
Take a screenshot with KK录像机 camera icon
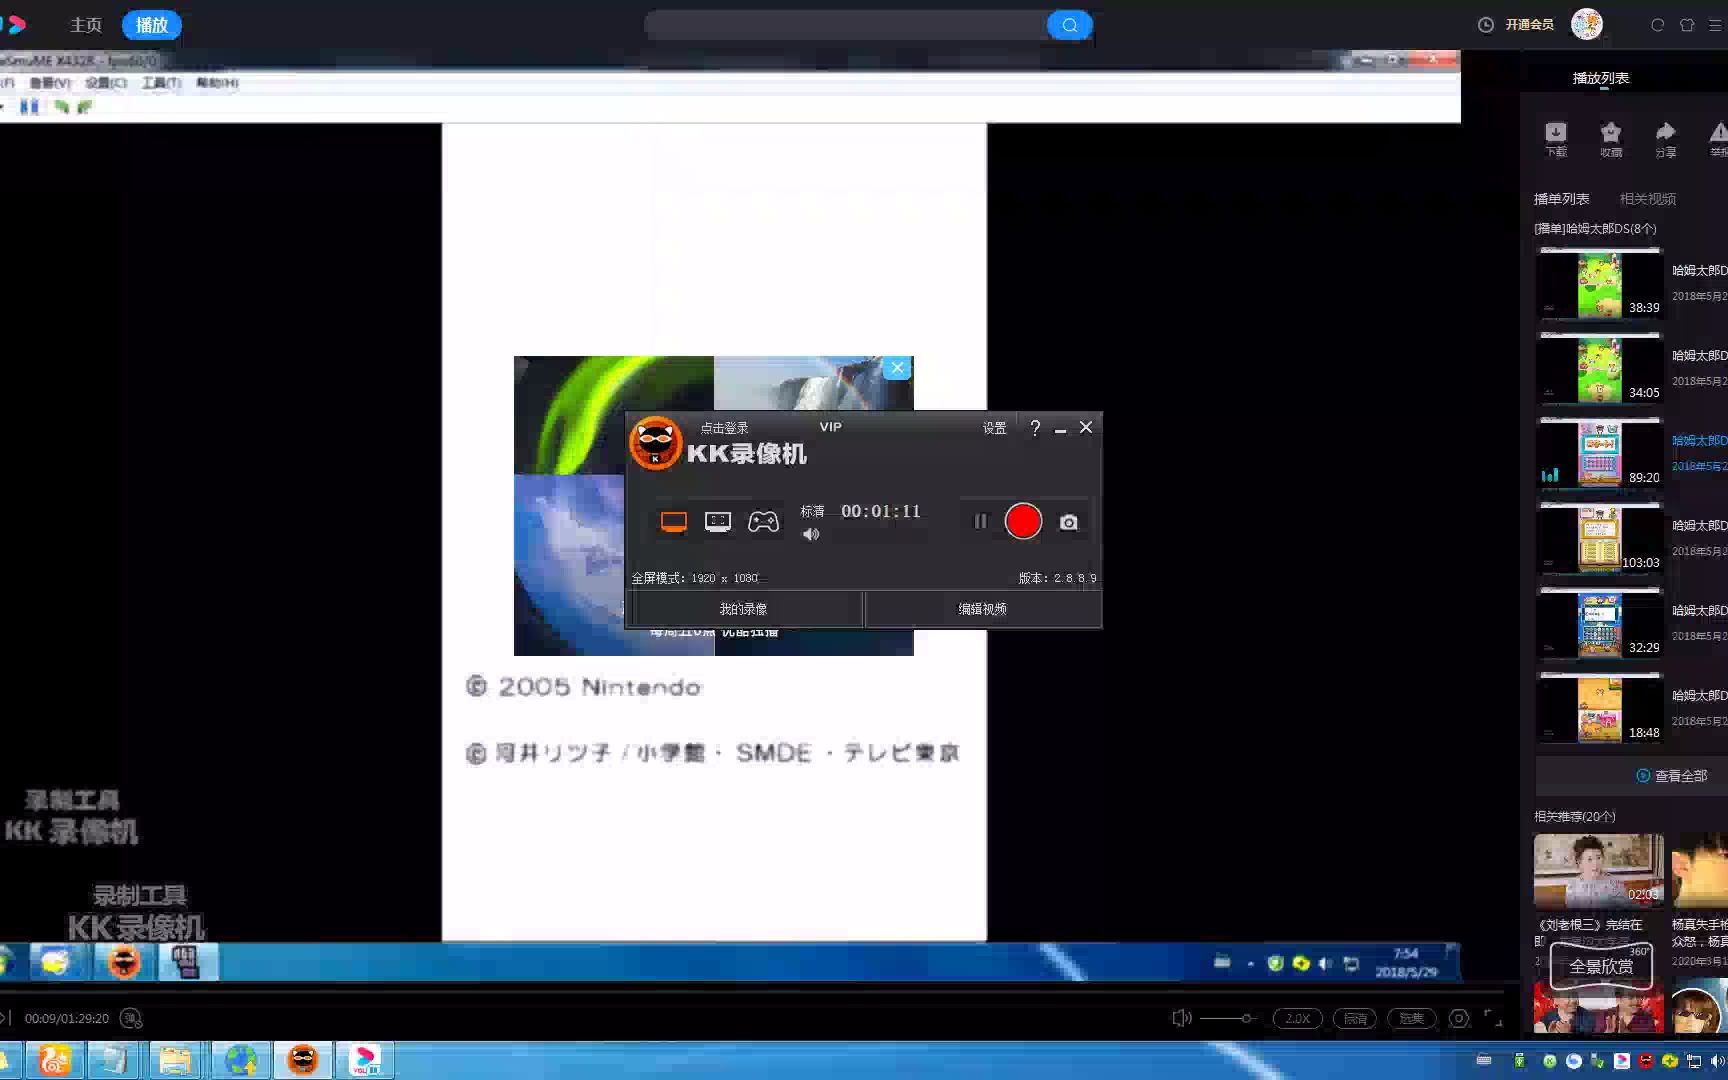coord(1068,521)
